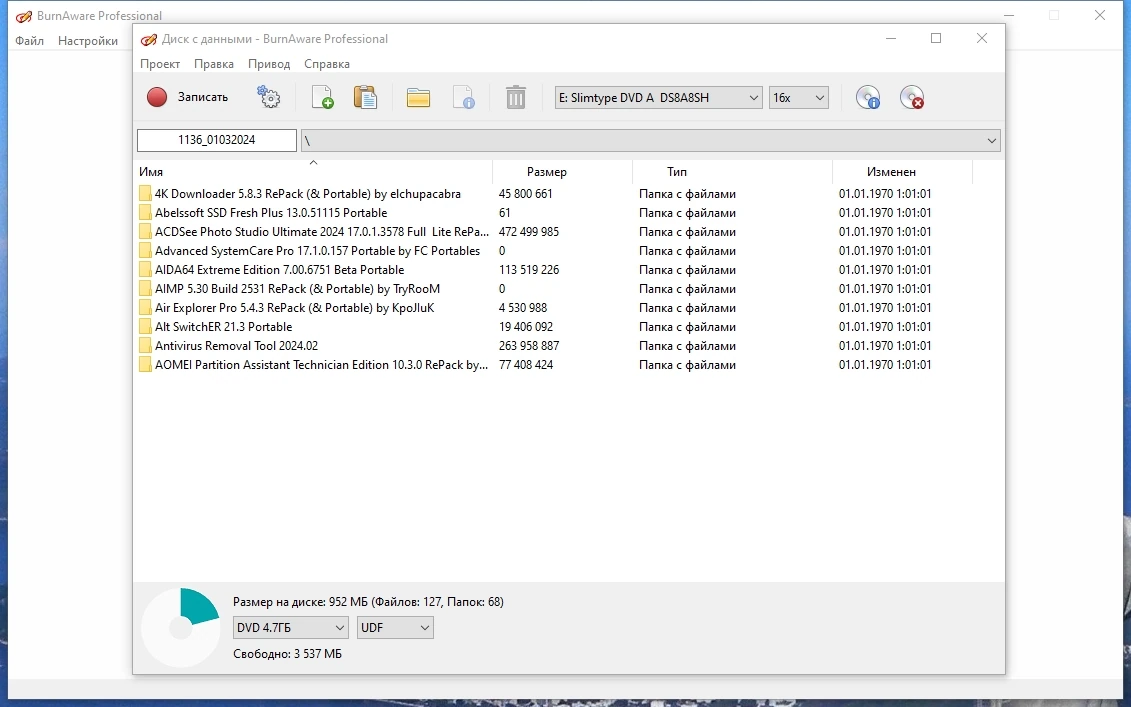Open the UDF file system dropdown
The height and width of the screenshot is (707, 1131).
pos(395,628)
